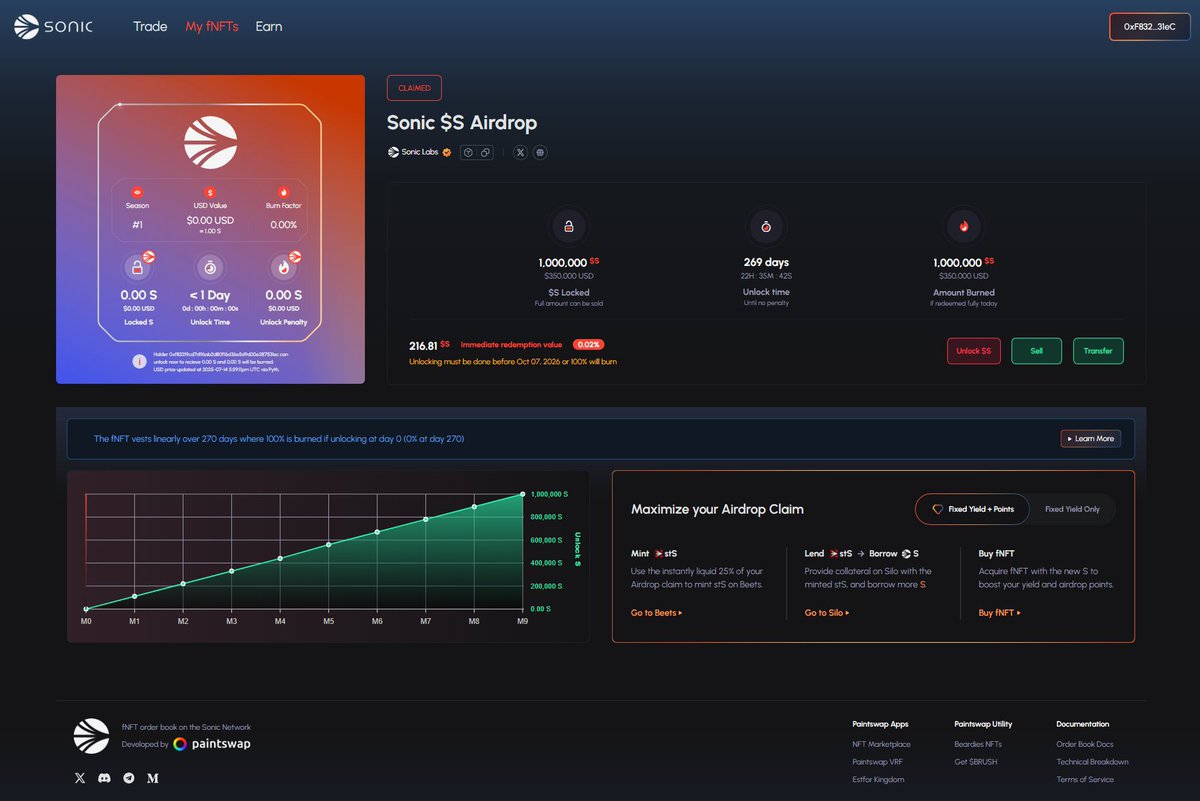Click the Sonic $S Airdrop title
This screenshot has width=1200, height=801.
[x=462, y=123]
